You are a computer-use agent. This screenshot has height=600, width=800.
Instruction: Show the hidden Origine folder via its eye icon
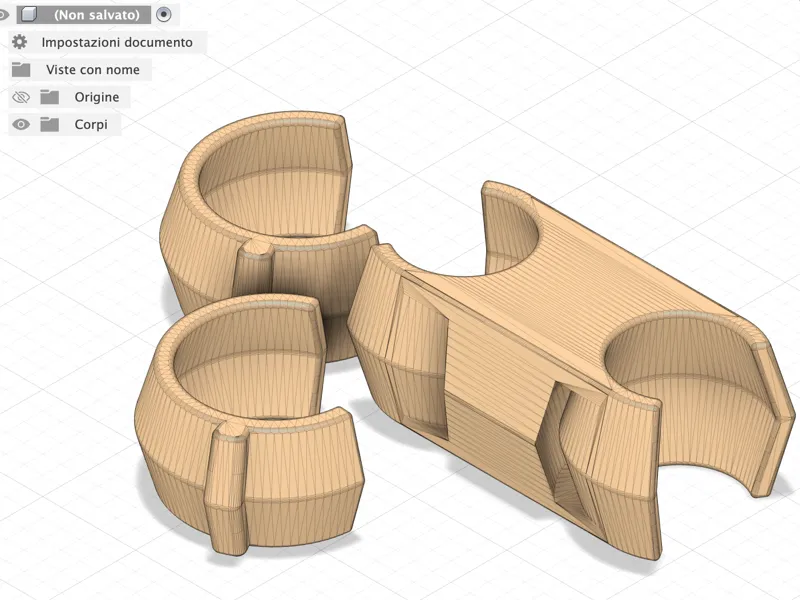[x=21, y=97]
